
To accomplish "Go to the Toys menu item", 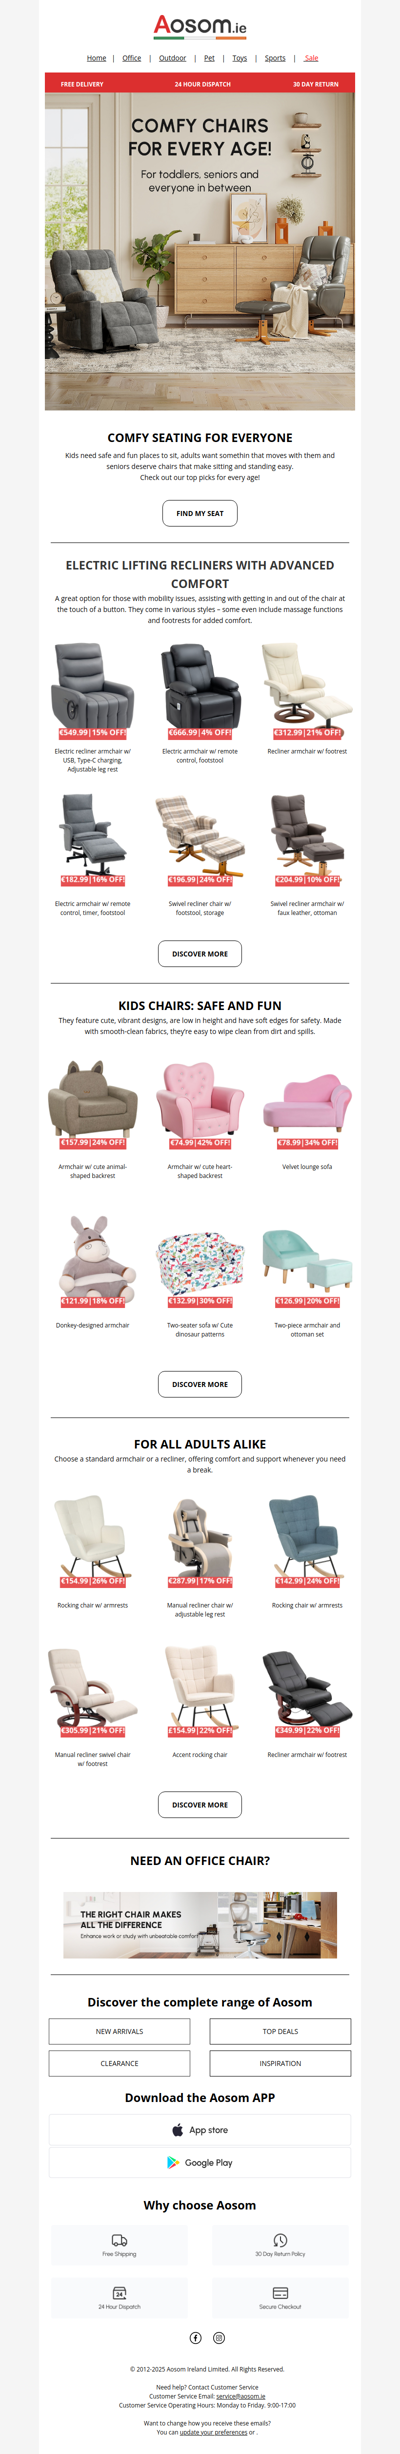I will click(x=240, y=58).
